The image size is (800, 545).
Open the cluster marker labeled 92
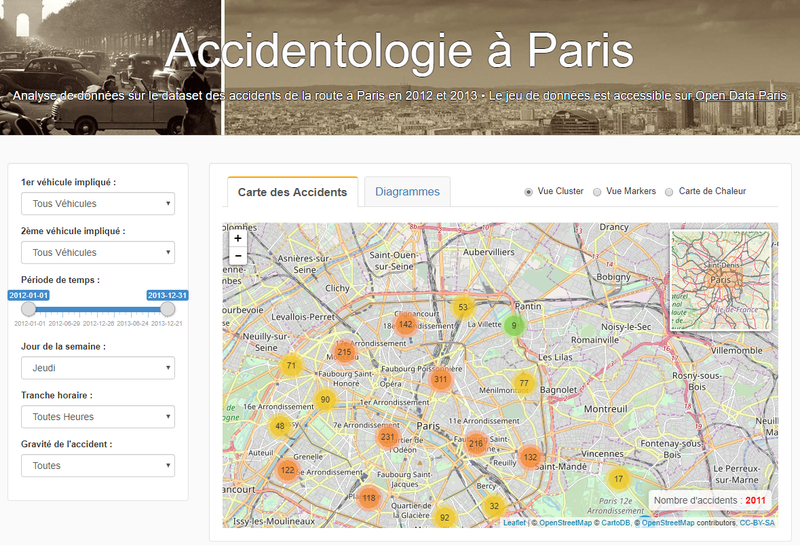pos(444,517)
